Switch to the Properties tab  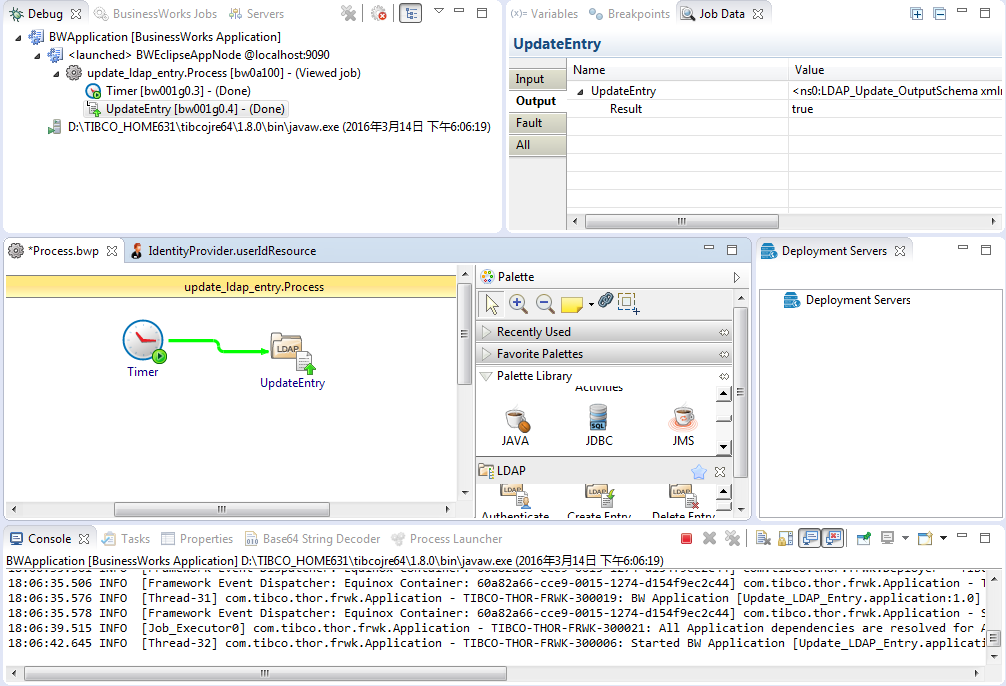point(197,539)
